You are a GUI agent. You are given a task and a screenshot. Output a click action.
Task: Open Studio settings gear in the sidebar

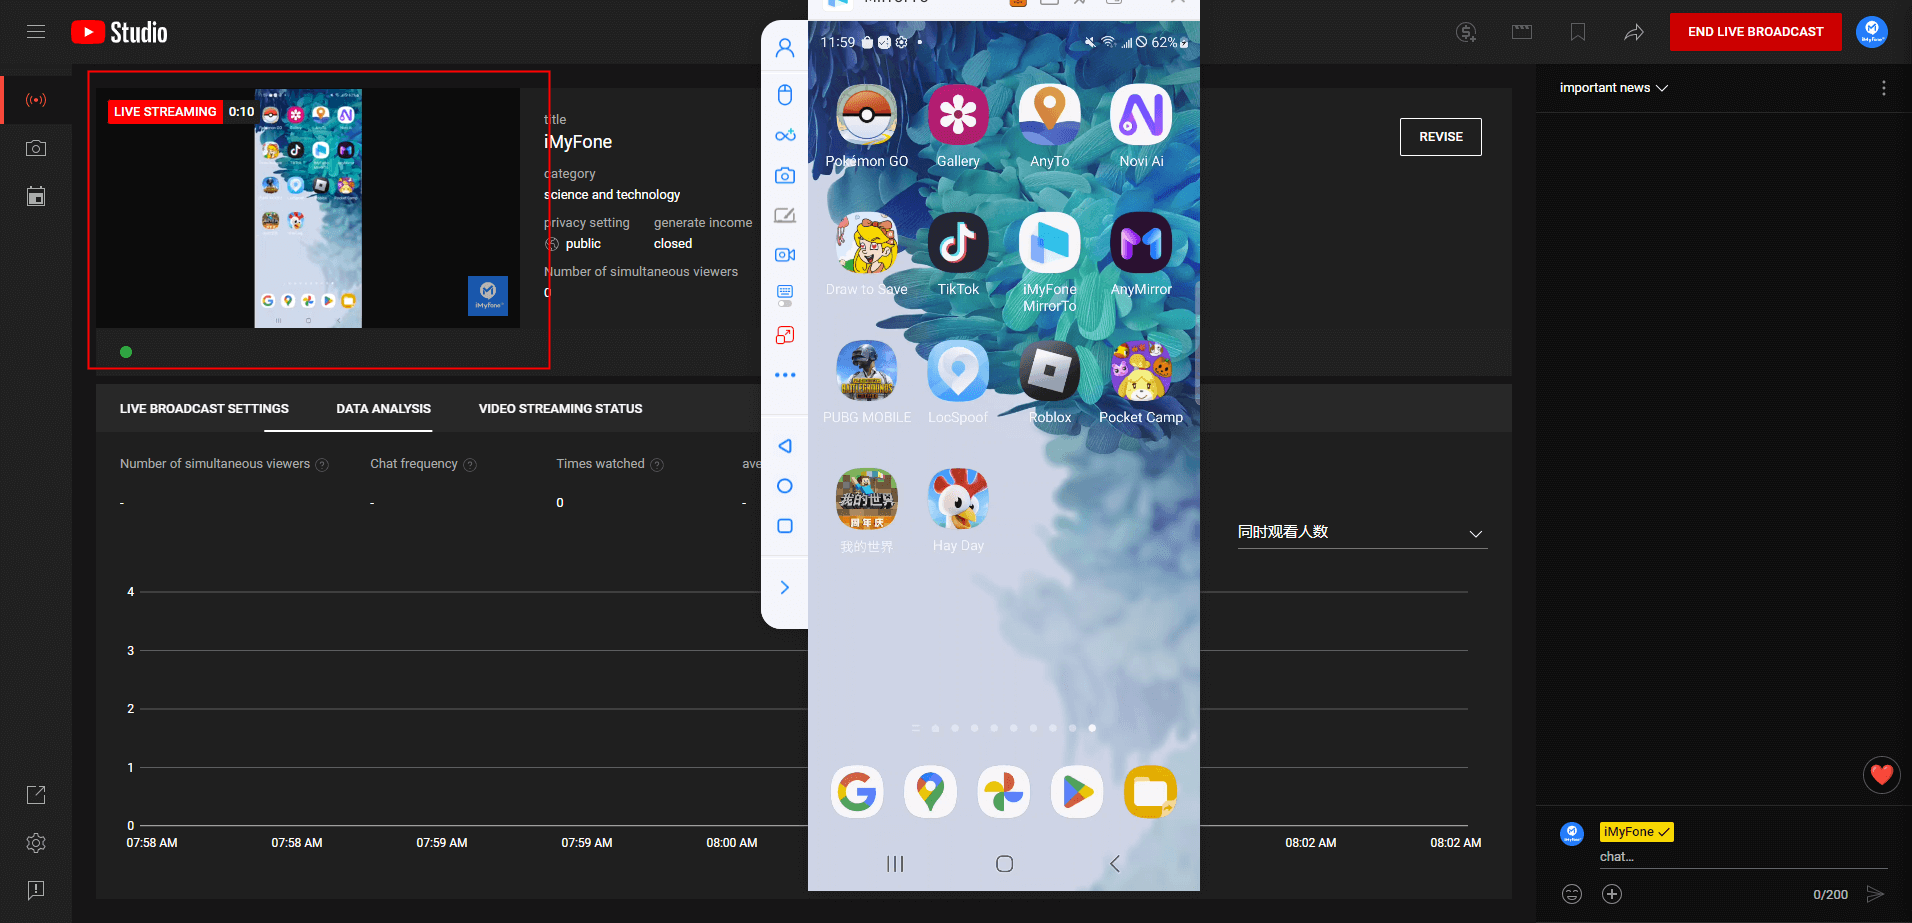pos(36,843)
